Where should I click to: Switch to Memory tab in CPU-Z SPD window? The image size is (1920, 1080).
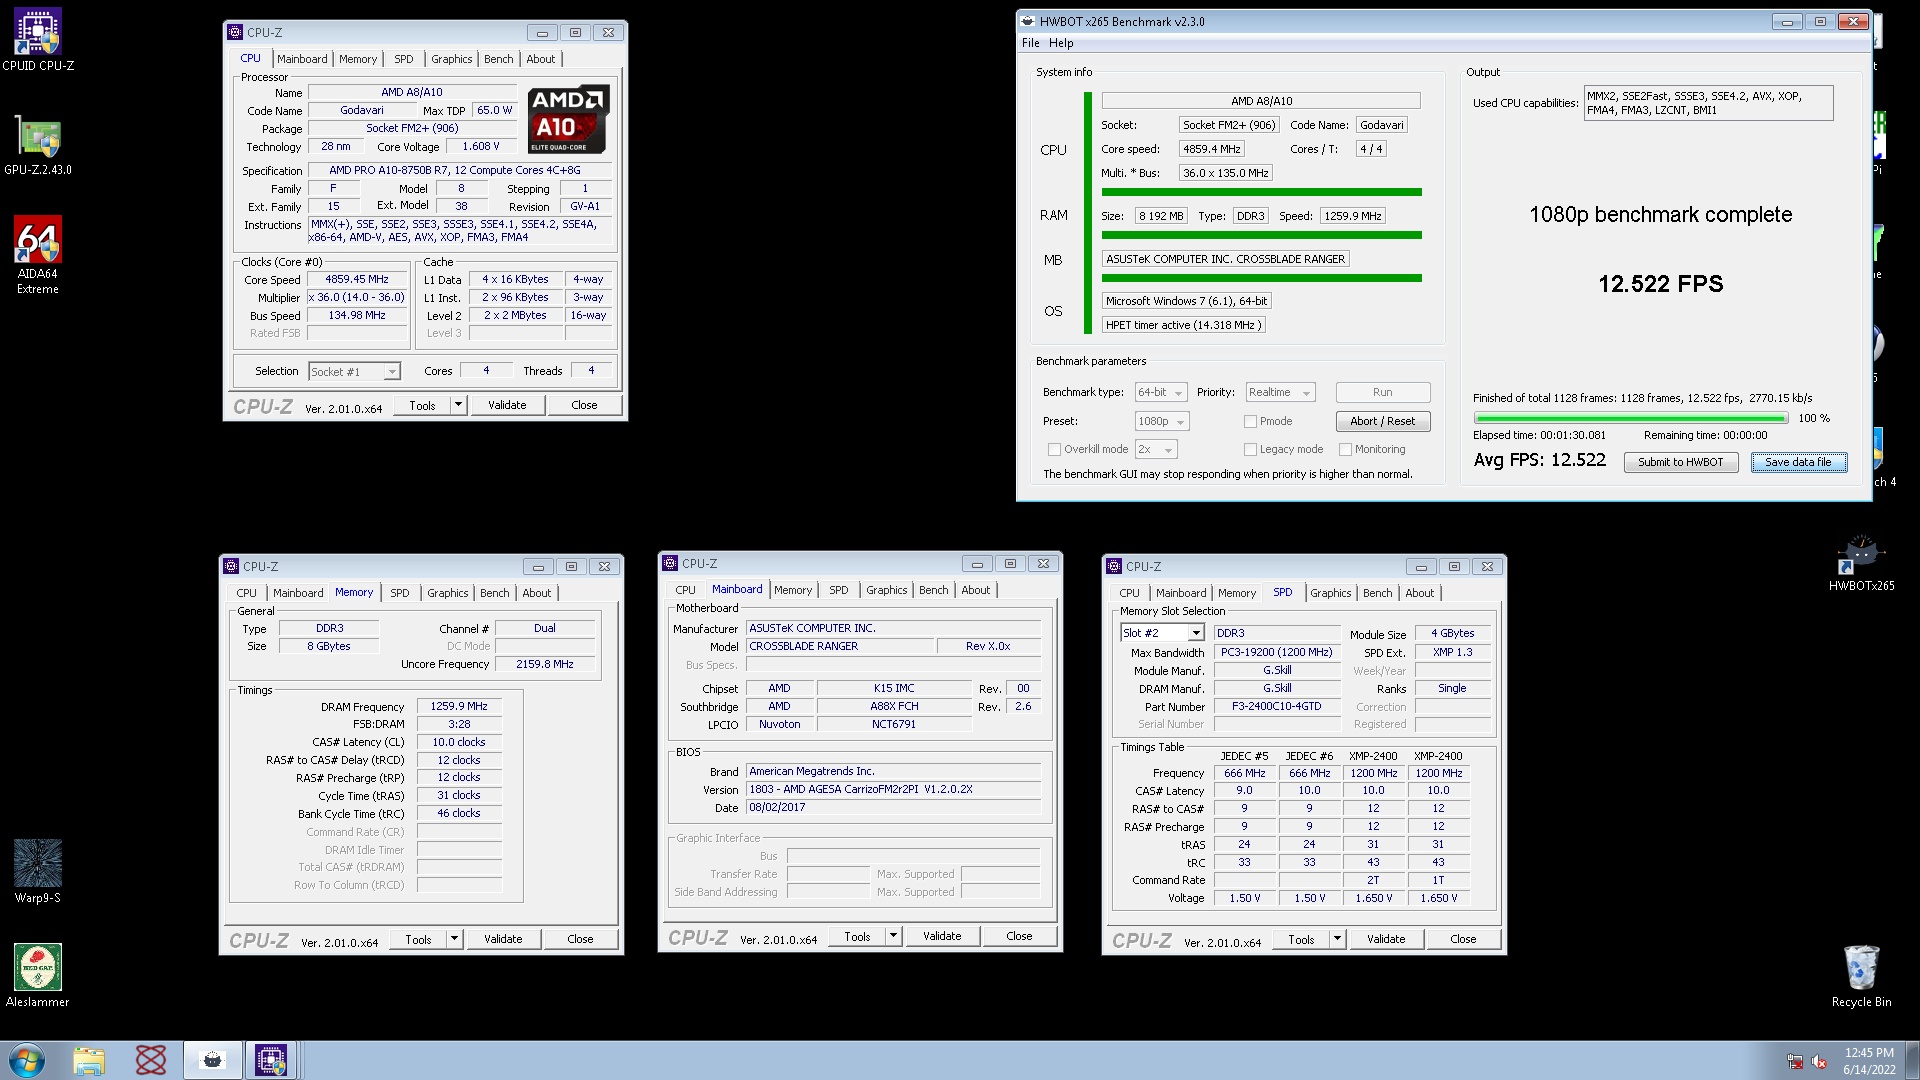(x=1236, y=593)
